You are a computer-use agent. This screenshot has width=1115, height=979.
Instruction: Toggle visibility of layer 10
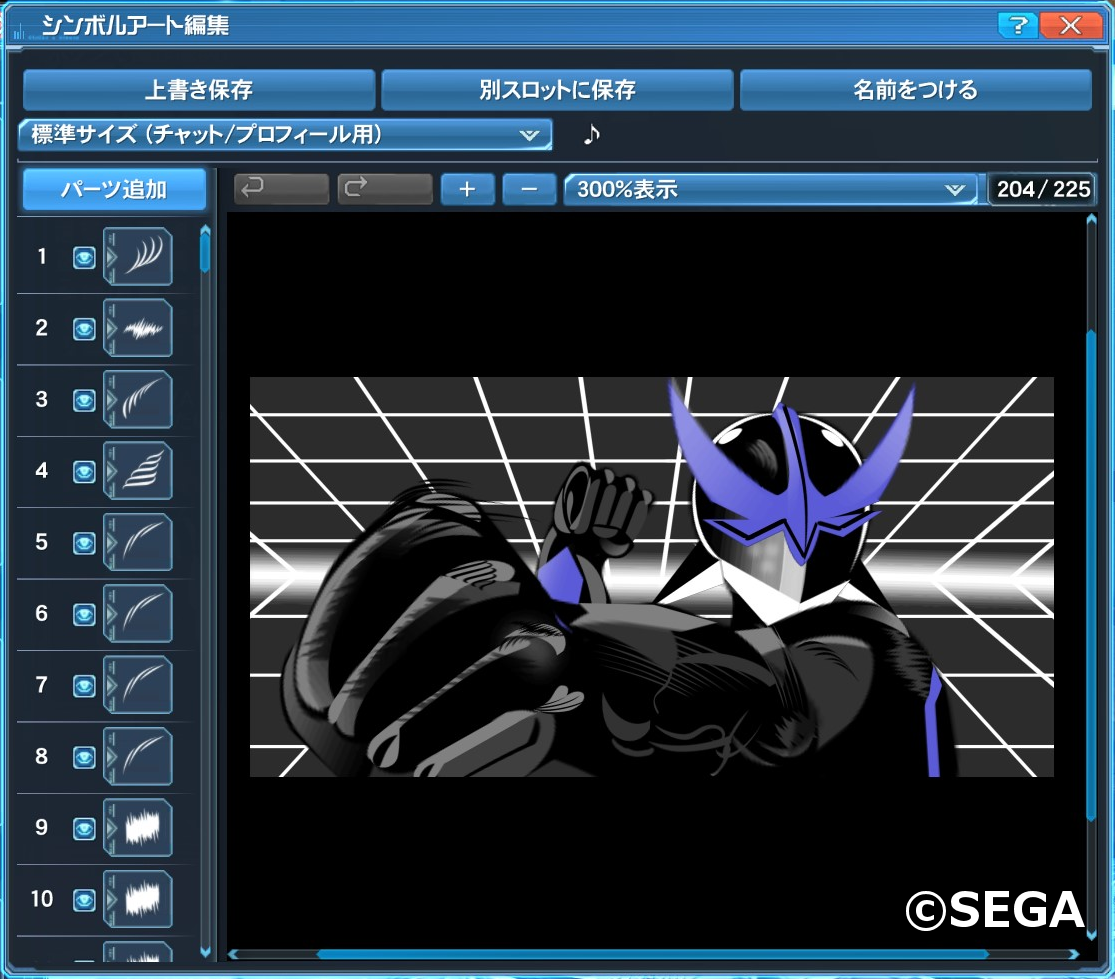tap(84, 900)
